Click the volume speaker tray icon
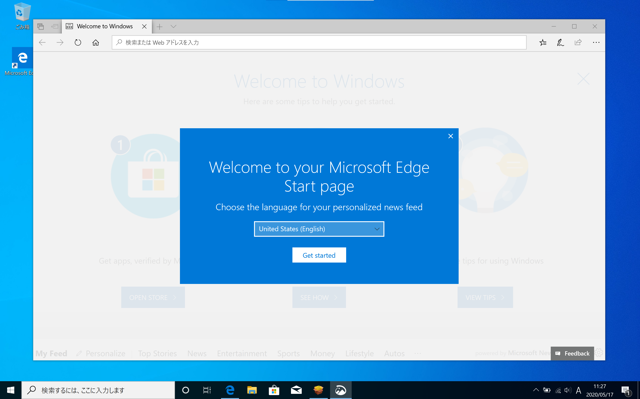The width and height of the screenshot is (640, 399). (568, 390)
